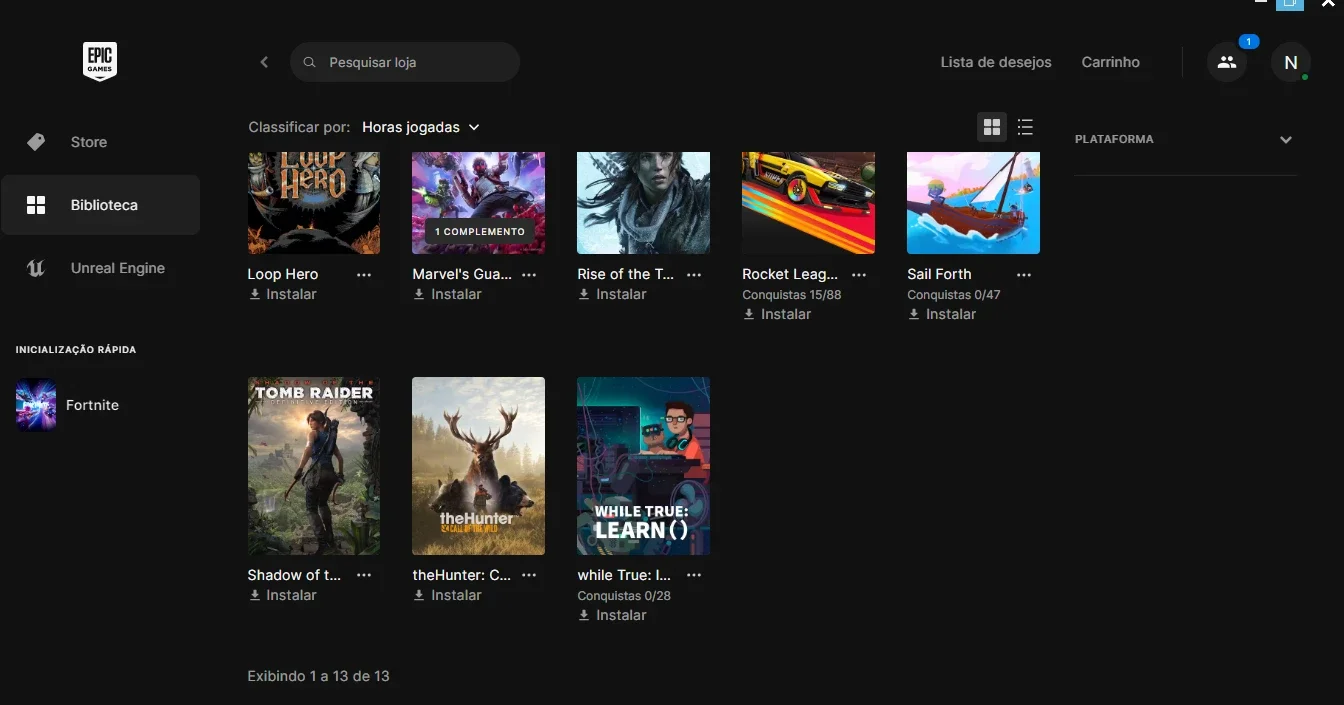Screen dimensions: 1344x705
Task: Open the N account avatar menu
Action: [1291, 62]
